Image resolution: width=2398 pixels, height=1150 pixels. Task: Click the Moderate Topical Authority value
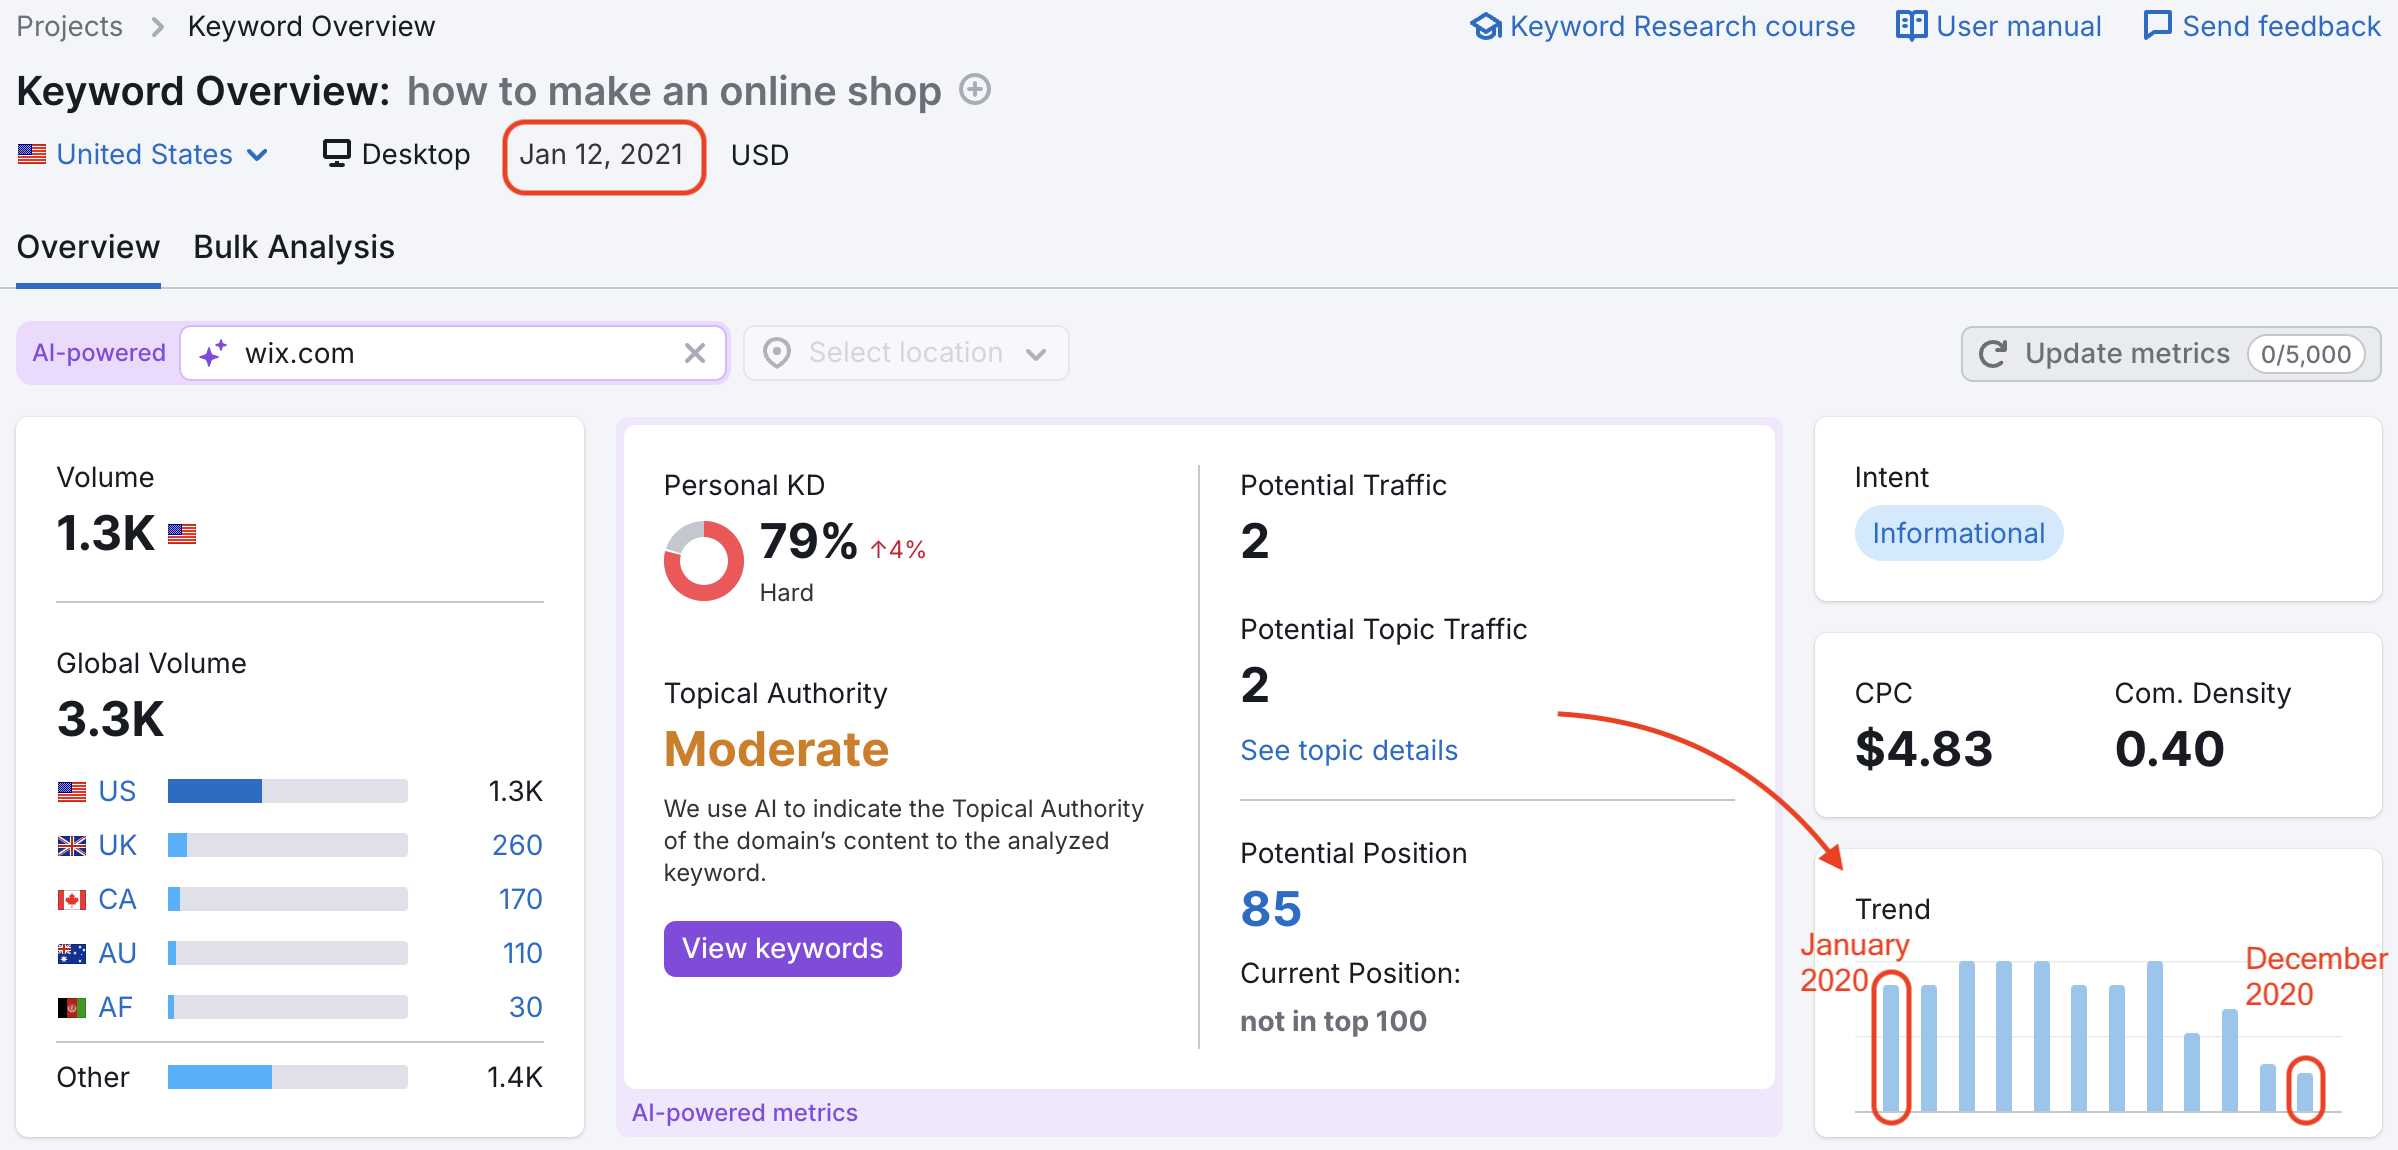pos(777,749)
